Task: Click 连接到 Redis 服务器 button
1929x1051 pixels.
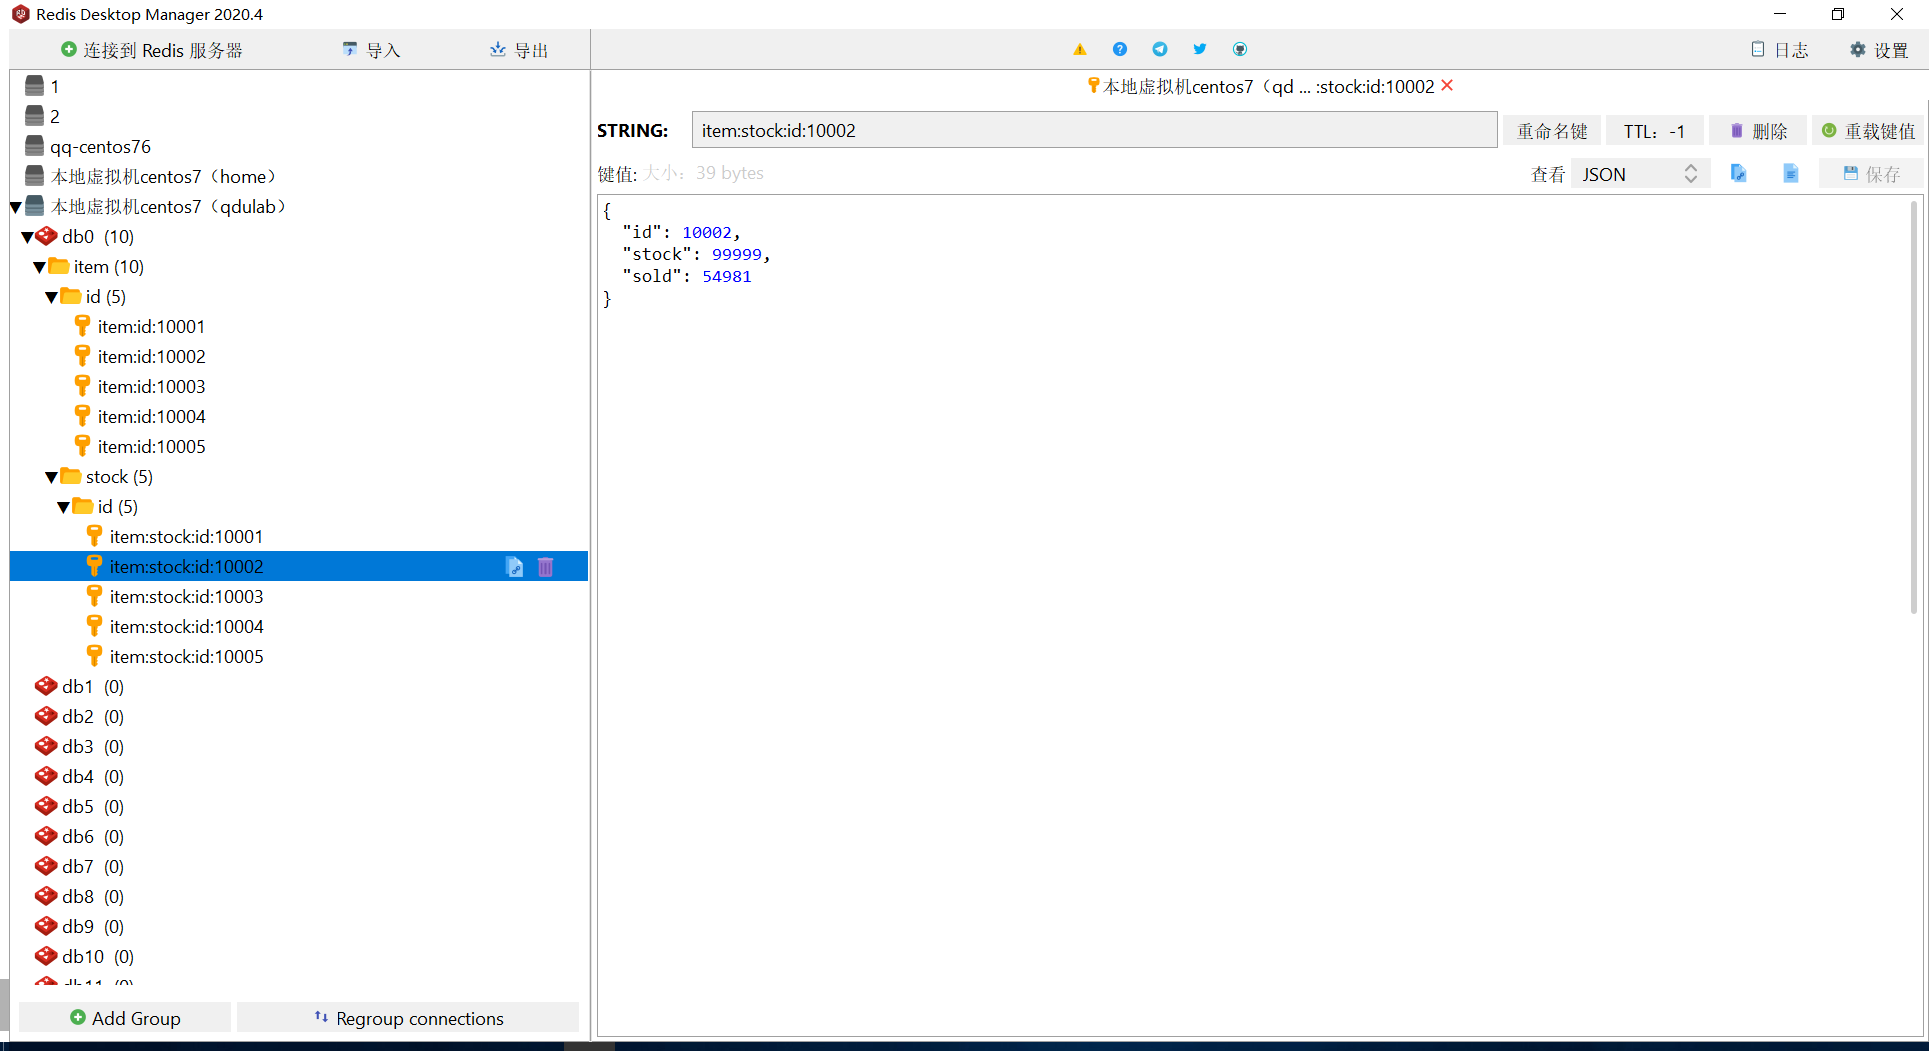Action: pos(152,50)
